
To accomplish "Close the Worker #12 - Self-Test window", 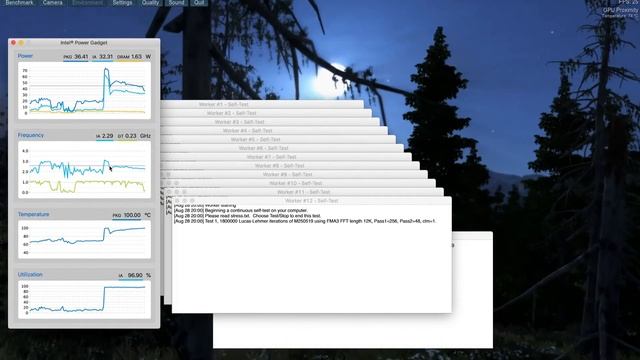I will click(177, 201).
